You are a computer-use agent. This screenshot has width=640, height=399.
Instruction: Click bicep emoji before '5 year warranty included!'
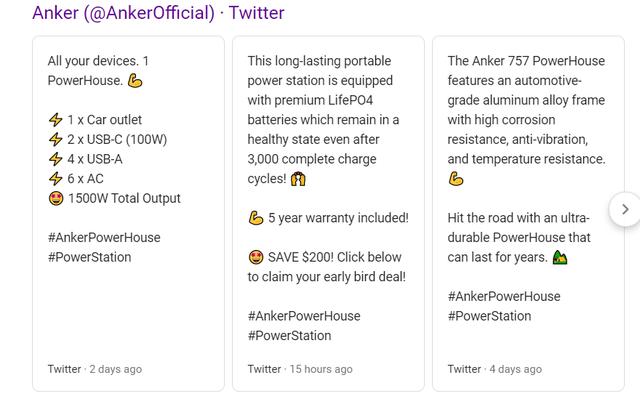(x=256, y=218)
